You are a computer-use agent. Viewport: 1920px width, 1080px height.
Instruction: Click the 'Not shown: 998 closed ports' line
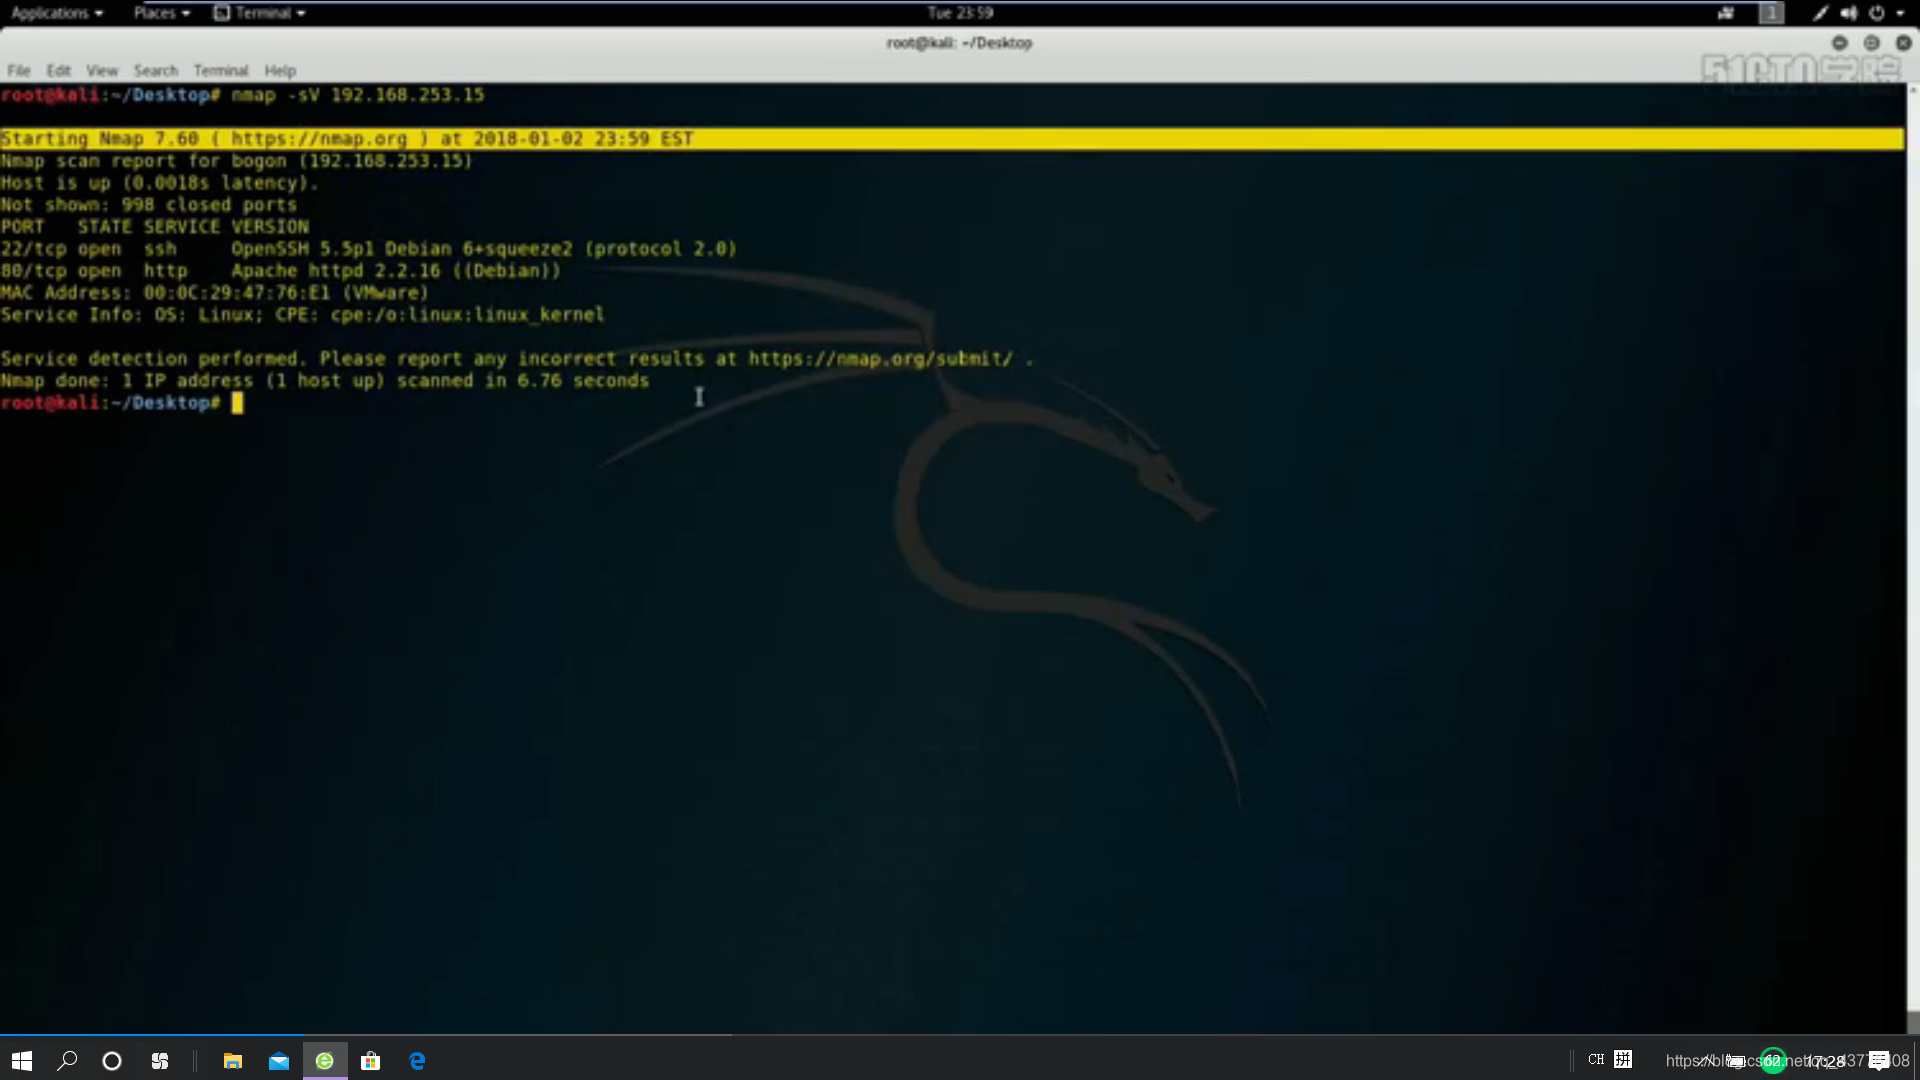tap(148, 205)
